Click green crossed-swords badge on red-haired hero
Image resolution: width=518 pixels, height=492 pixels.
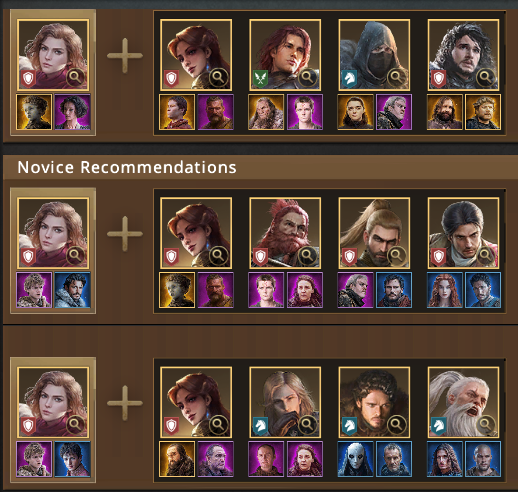pyautogui.click(x=260, y=79)
